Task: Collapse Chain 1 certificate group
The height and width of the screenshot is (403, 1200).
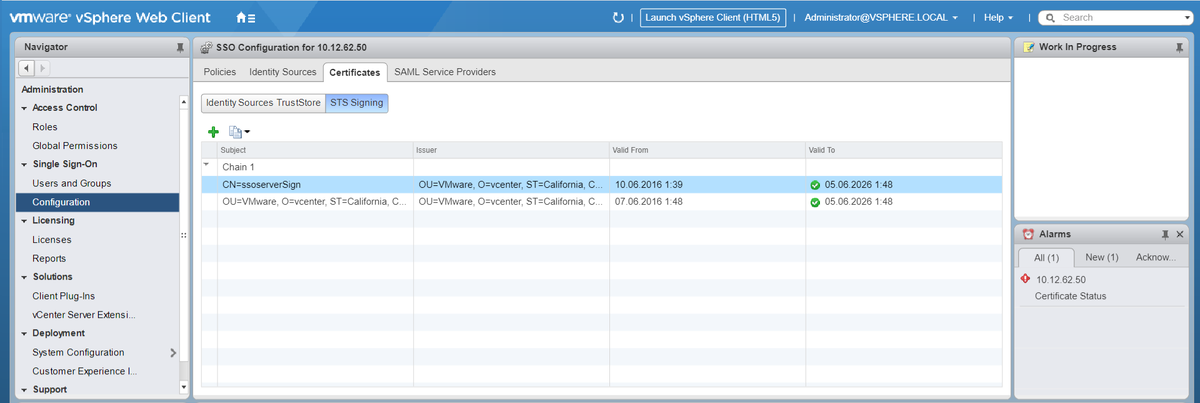Action: click(207, 166)
